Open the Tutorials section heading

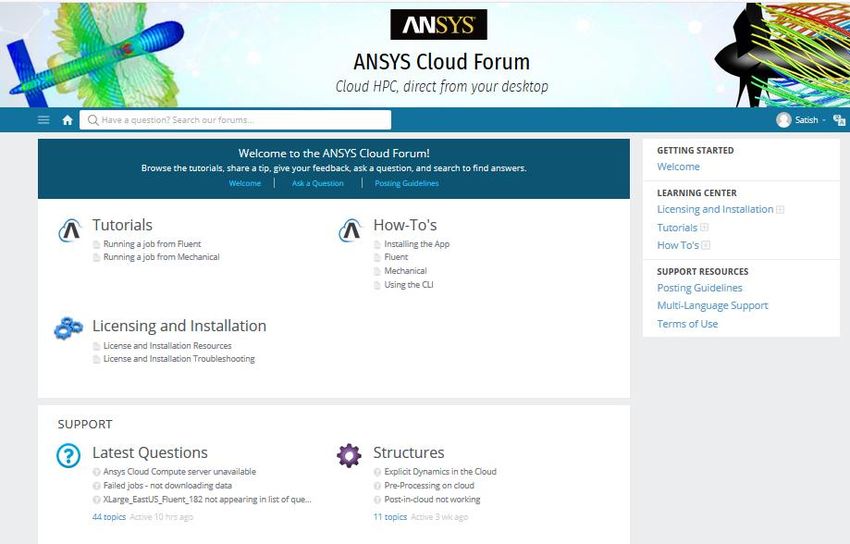point(122,225)
